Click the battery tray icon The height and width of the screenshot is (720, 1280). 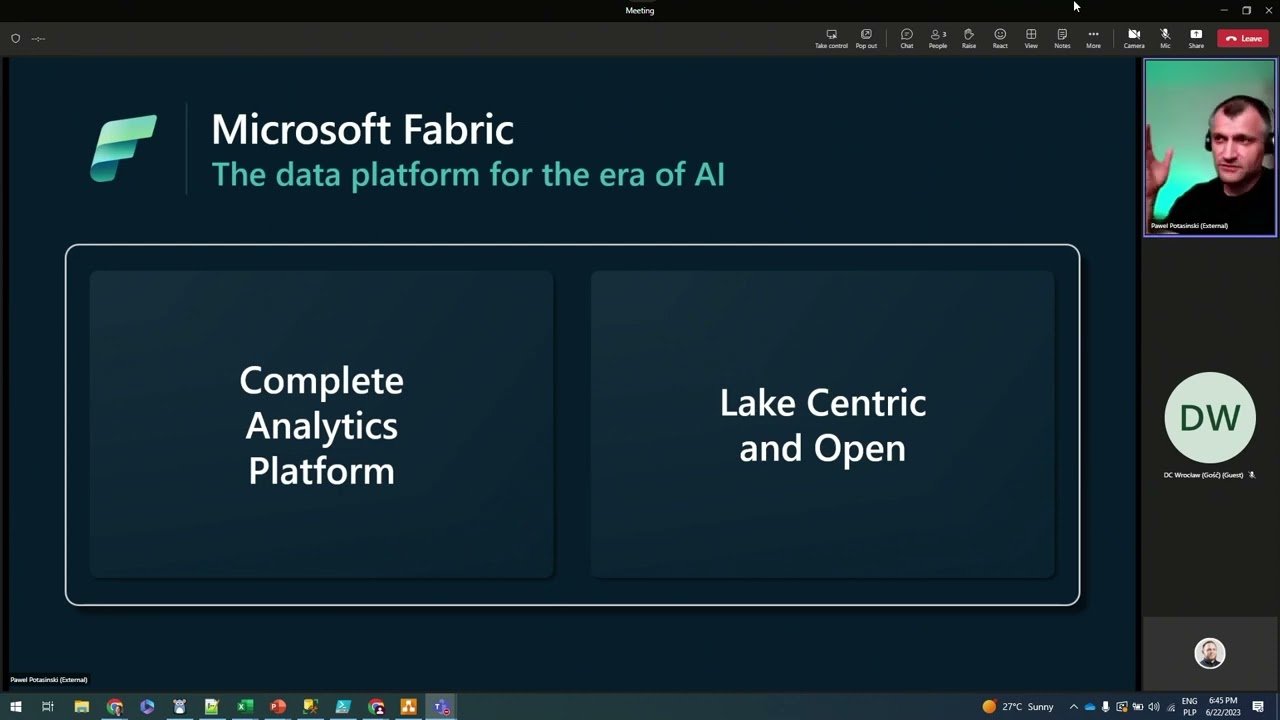[x=1138, y=707]
